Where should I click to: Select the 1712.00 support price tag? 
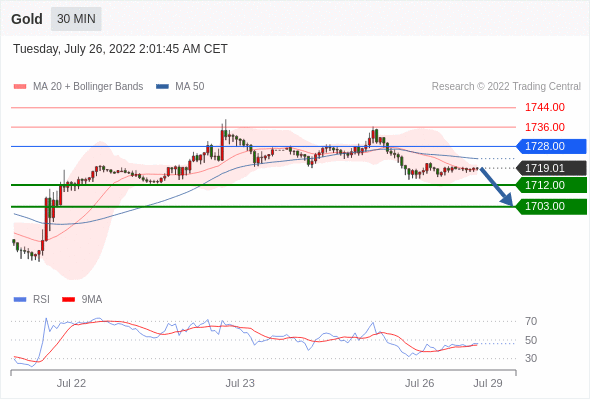click(551, 185)
